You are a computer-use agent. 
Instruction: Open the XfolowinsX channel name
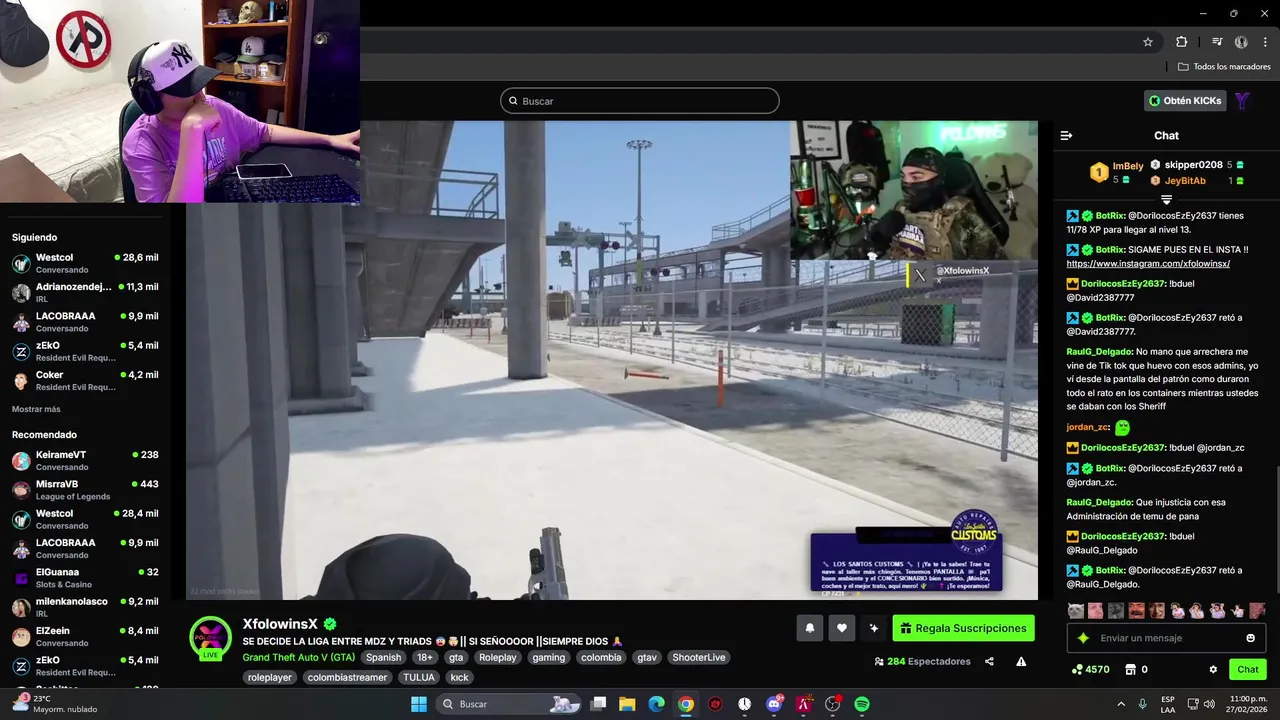tap(280, 623)
